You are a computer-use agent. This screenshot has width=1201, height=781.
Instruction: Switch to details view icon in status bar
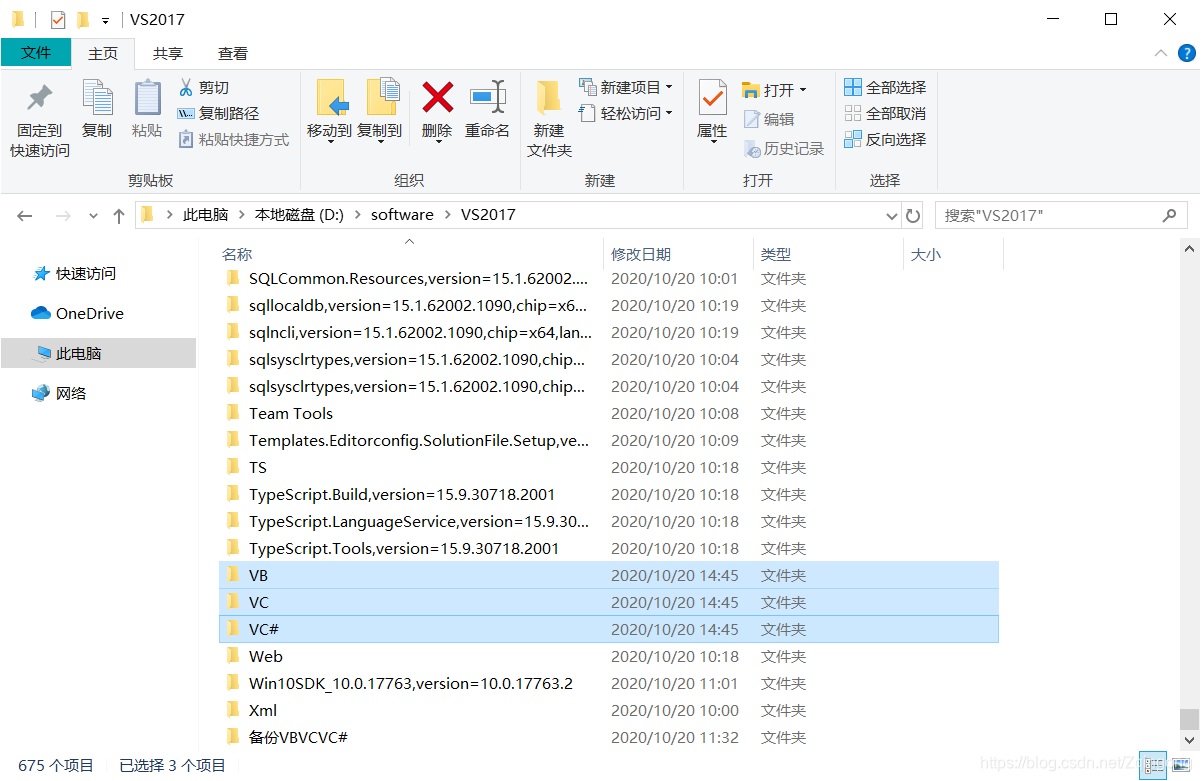coord(1153,765)
